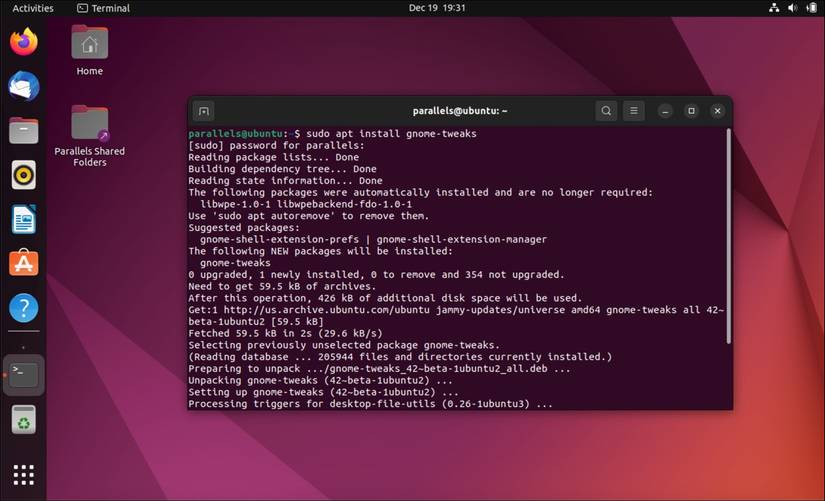Image resolution: width=825 pixels, height=501 pixels.
Task: Select the Terminal icon in the dock
Action: pos(24,375)
